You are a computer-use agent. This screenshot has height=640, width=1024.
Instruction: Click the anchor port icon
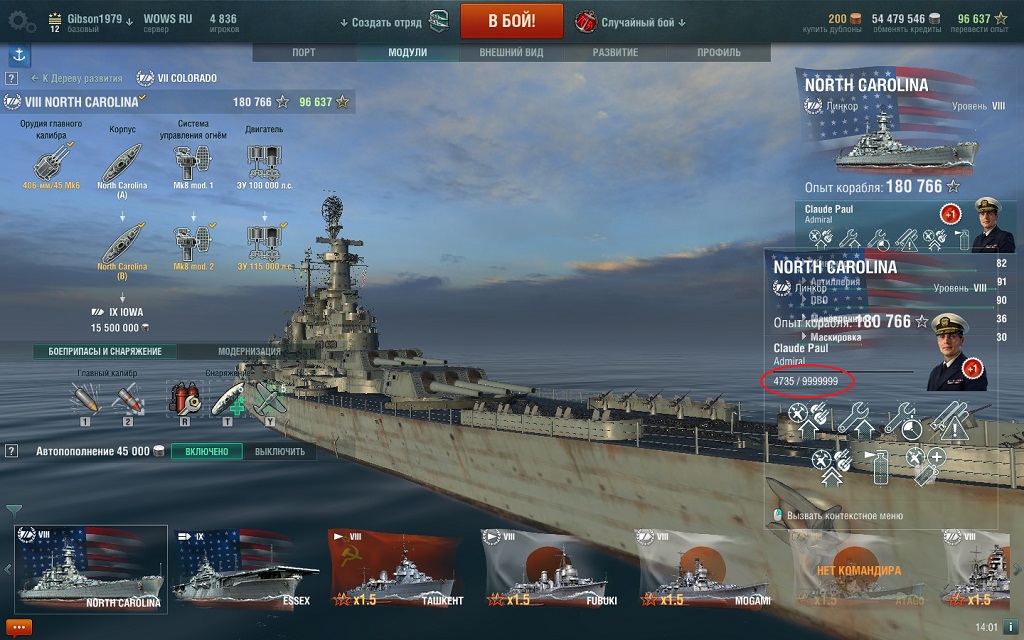19,56
